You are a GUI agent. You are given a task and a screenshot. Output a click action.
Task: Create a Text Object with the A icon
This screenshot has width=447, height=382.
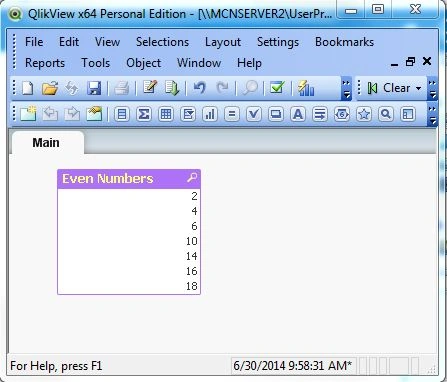[x=298, y=114]
